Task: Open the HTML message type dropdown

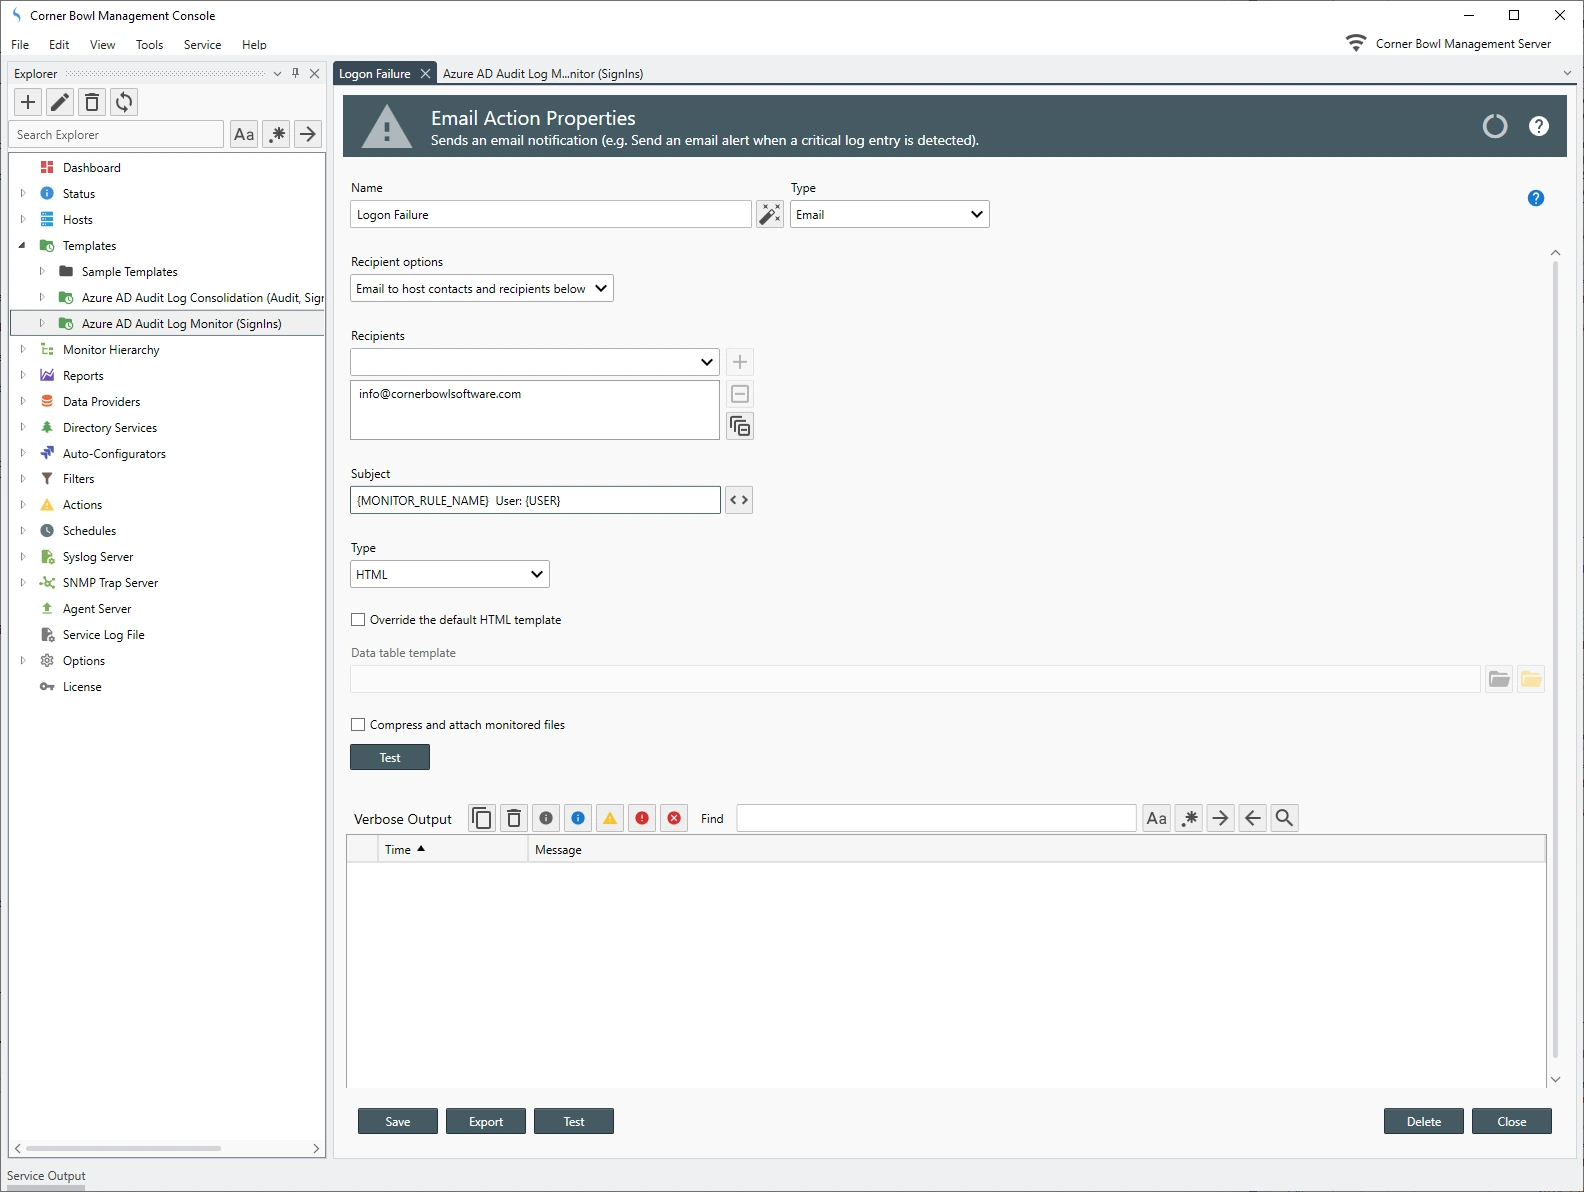Action: click(x=449, y=574)
